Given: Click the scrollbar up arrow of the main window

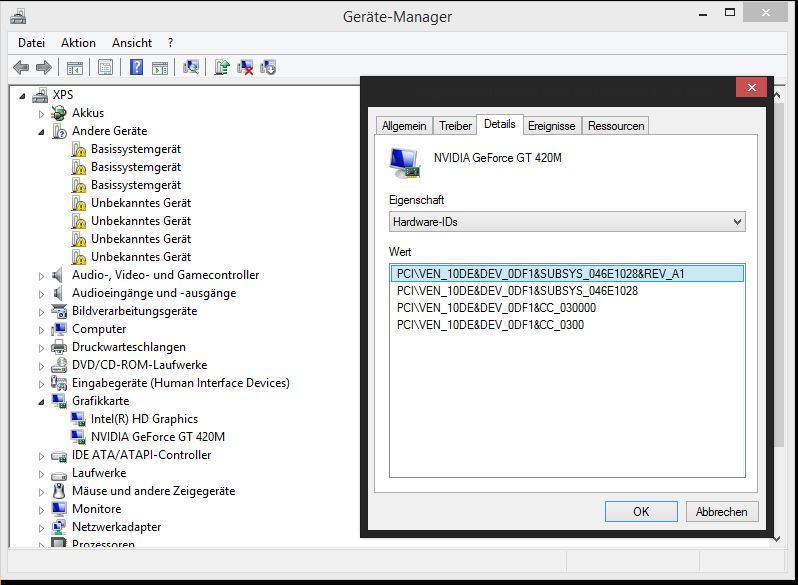Looking at the screenshot, I should coord(777,95).
